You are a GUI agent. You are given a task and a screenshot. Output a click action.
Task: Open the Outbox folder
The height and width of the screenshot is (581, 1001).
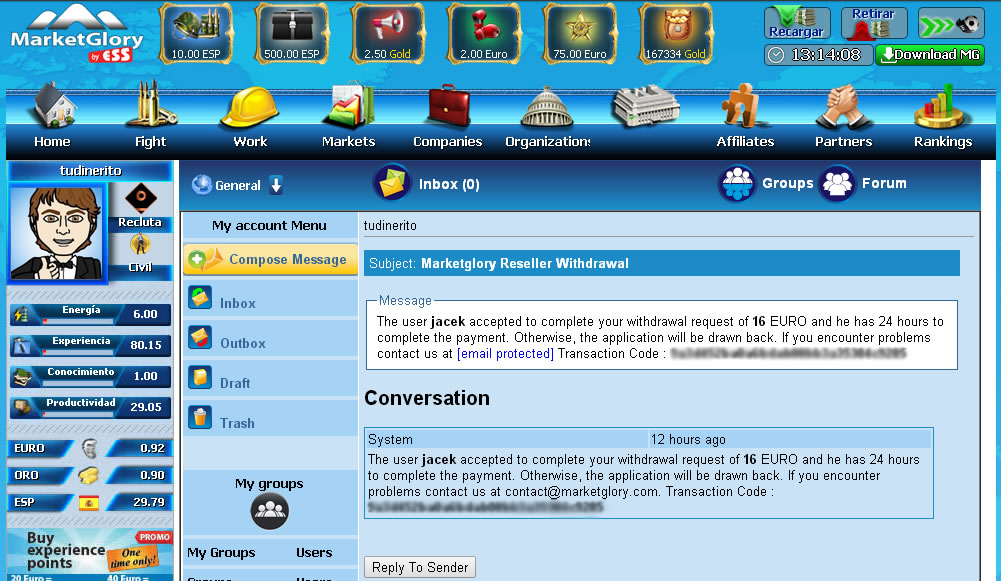point(270,338)
